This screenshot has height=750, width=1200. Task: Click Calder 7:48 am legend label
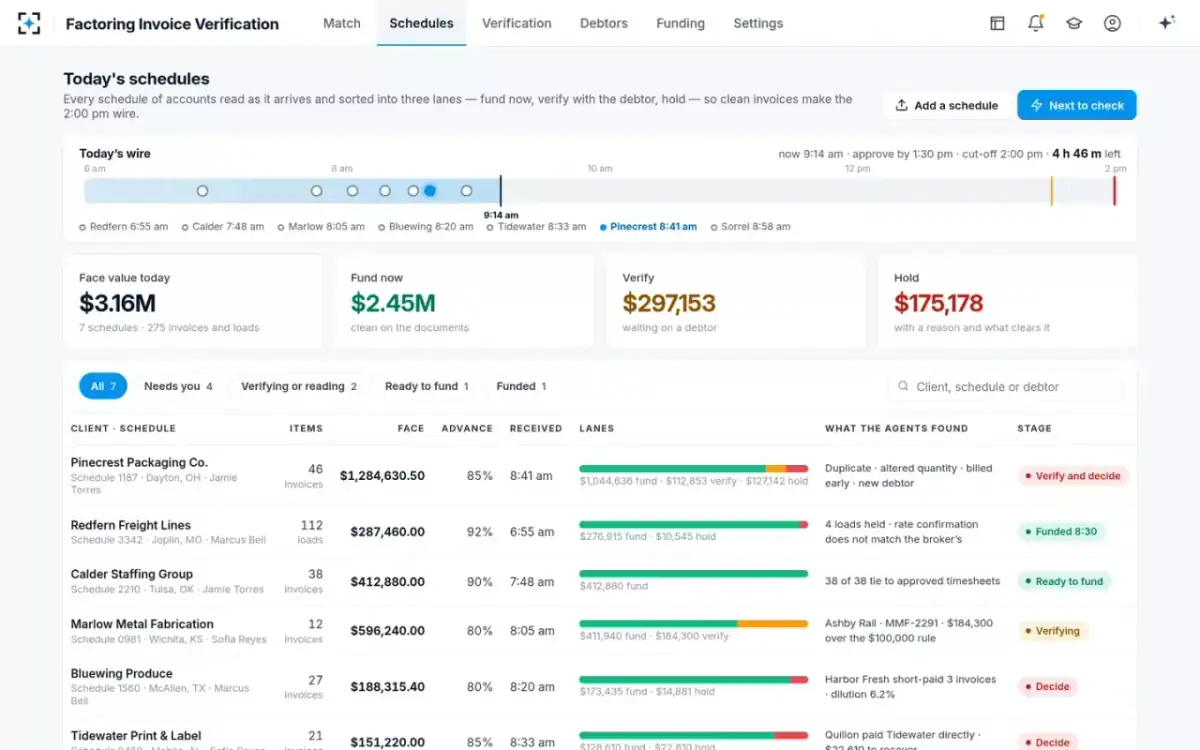223,227
